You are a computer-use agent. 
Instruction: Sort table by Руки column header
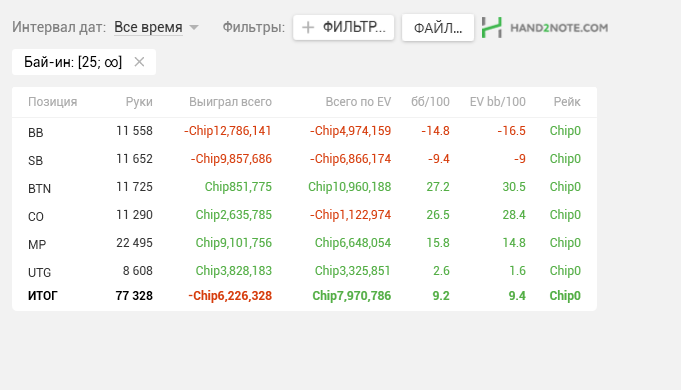[x=139, y=102]
